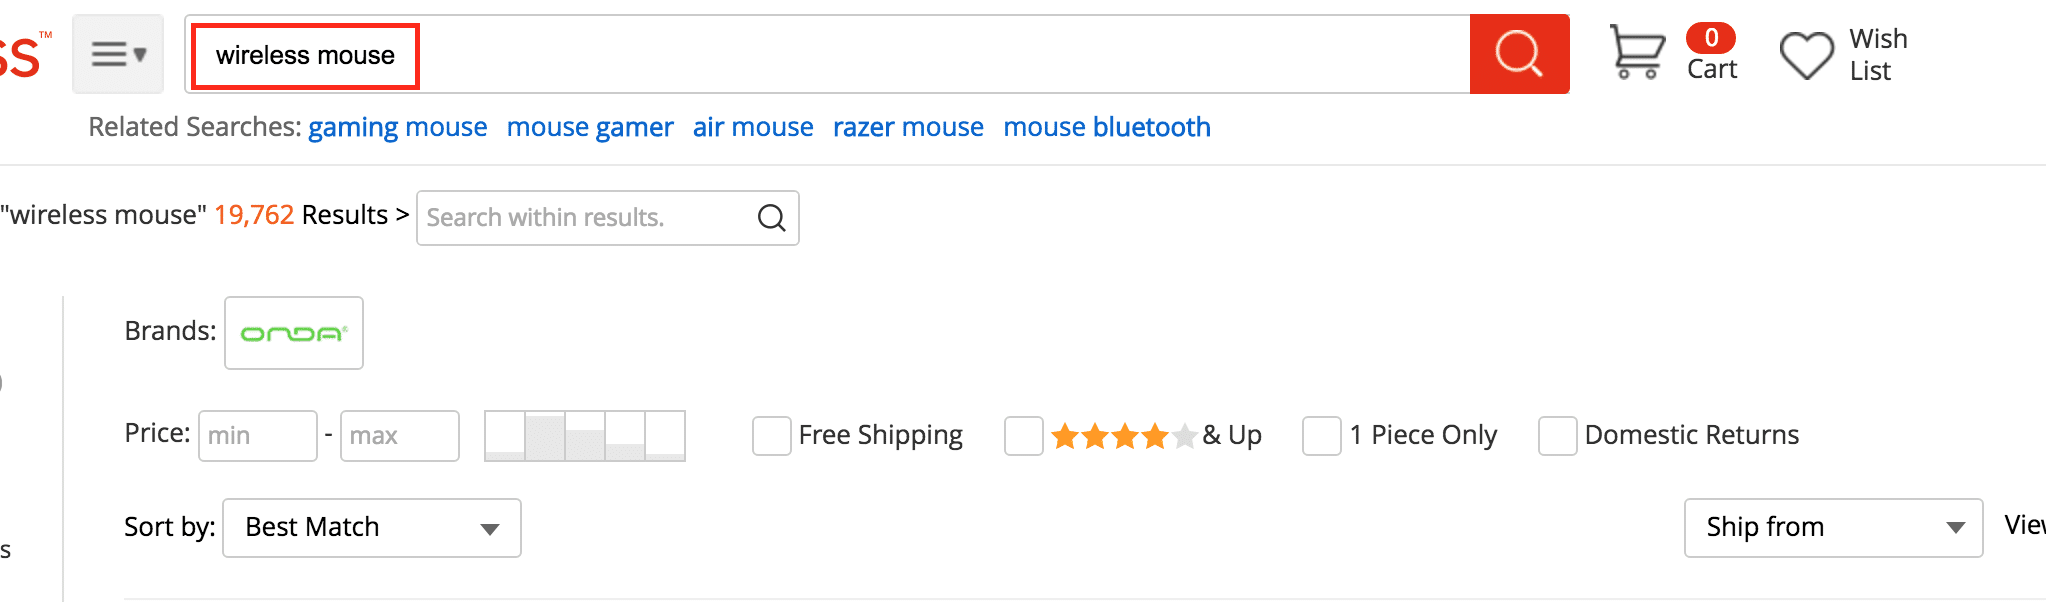Open the mouse bluetooth related search
Image resolution: width=2046 pixels, height=602 pixels.
tap(1107, 127)
